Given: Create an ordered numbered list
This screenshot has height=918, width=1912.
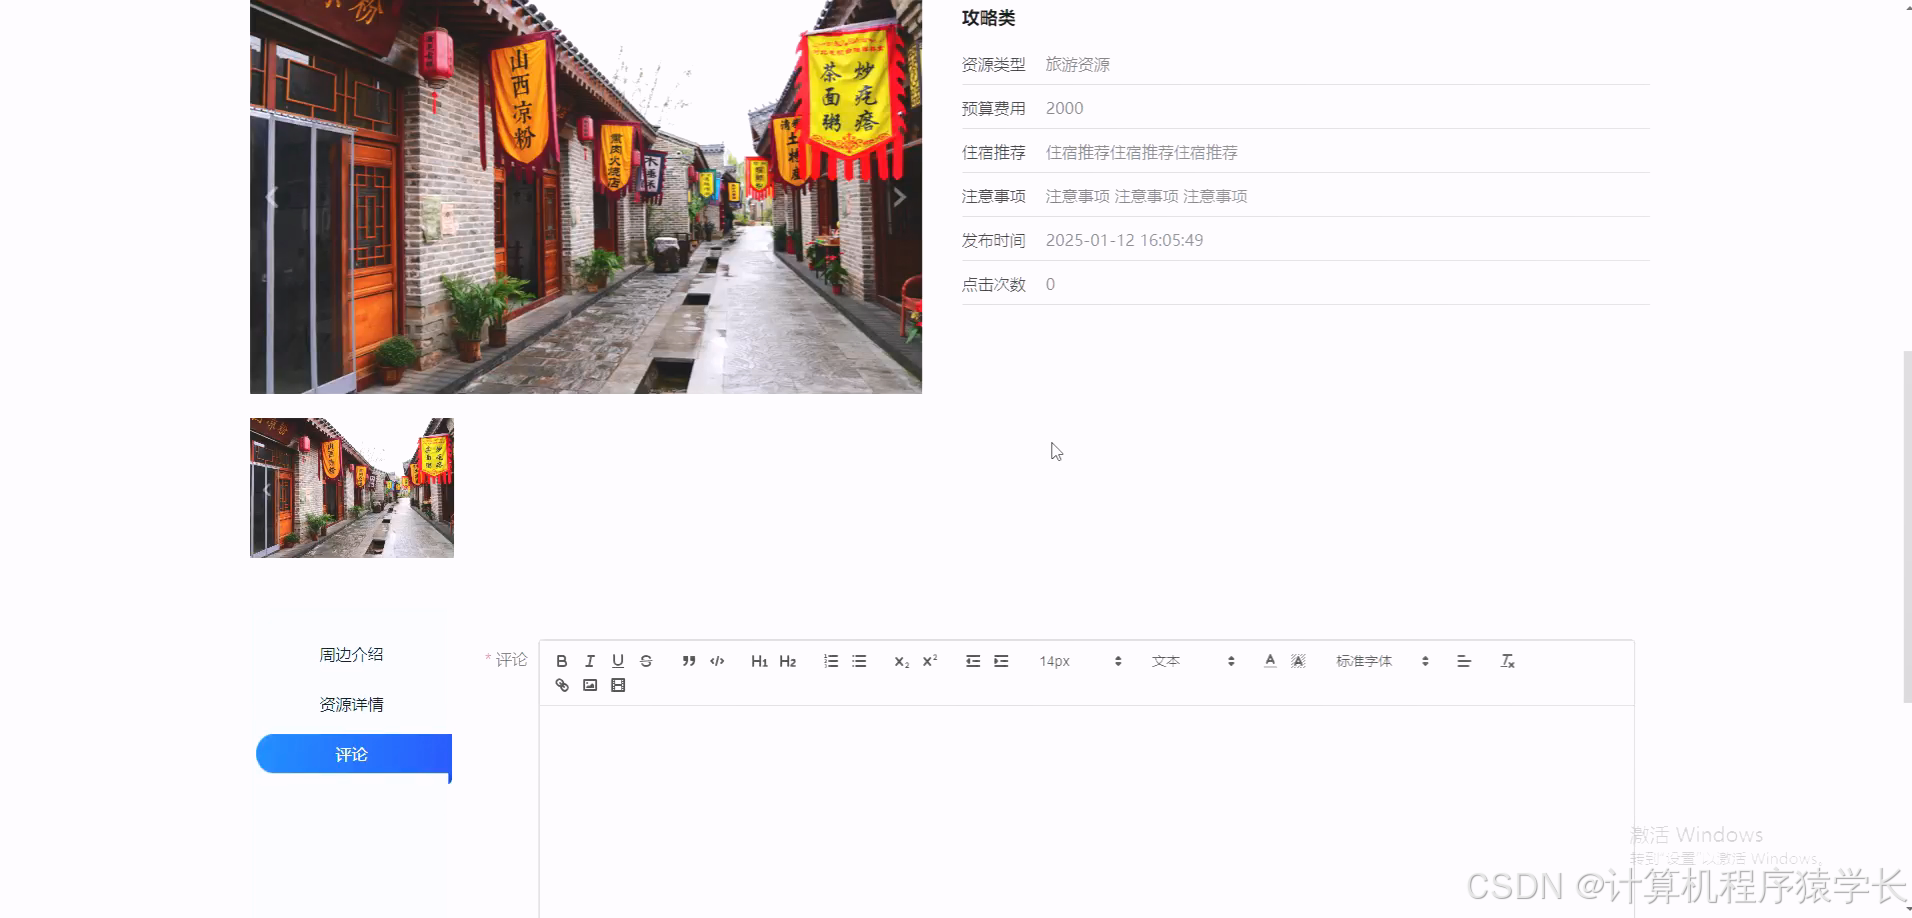Looking at the screenshot, I should coord(831,661).
